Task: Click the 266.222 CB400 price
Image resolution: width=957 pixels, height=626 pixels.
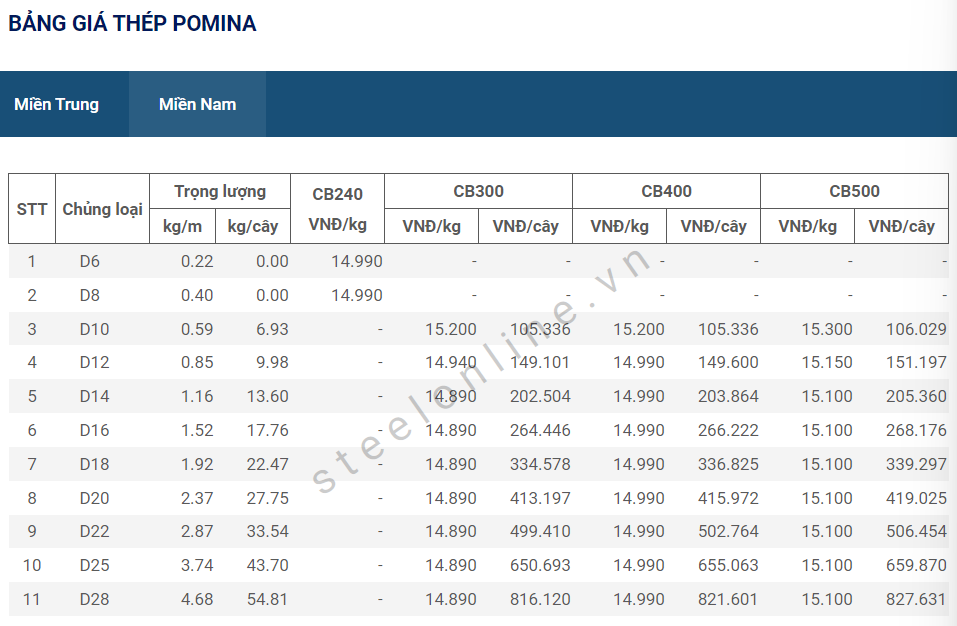Action: coord(728,430)
